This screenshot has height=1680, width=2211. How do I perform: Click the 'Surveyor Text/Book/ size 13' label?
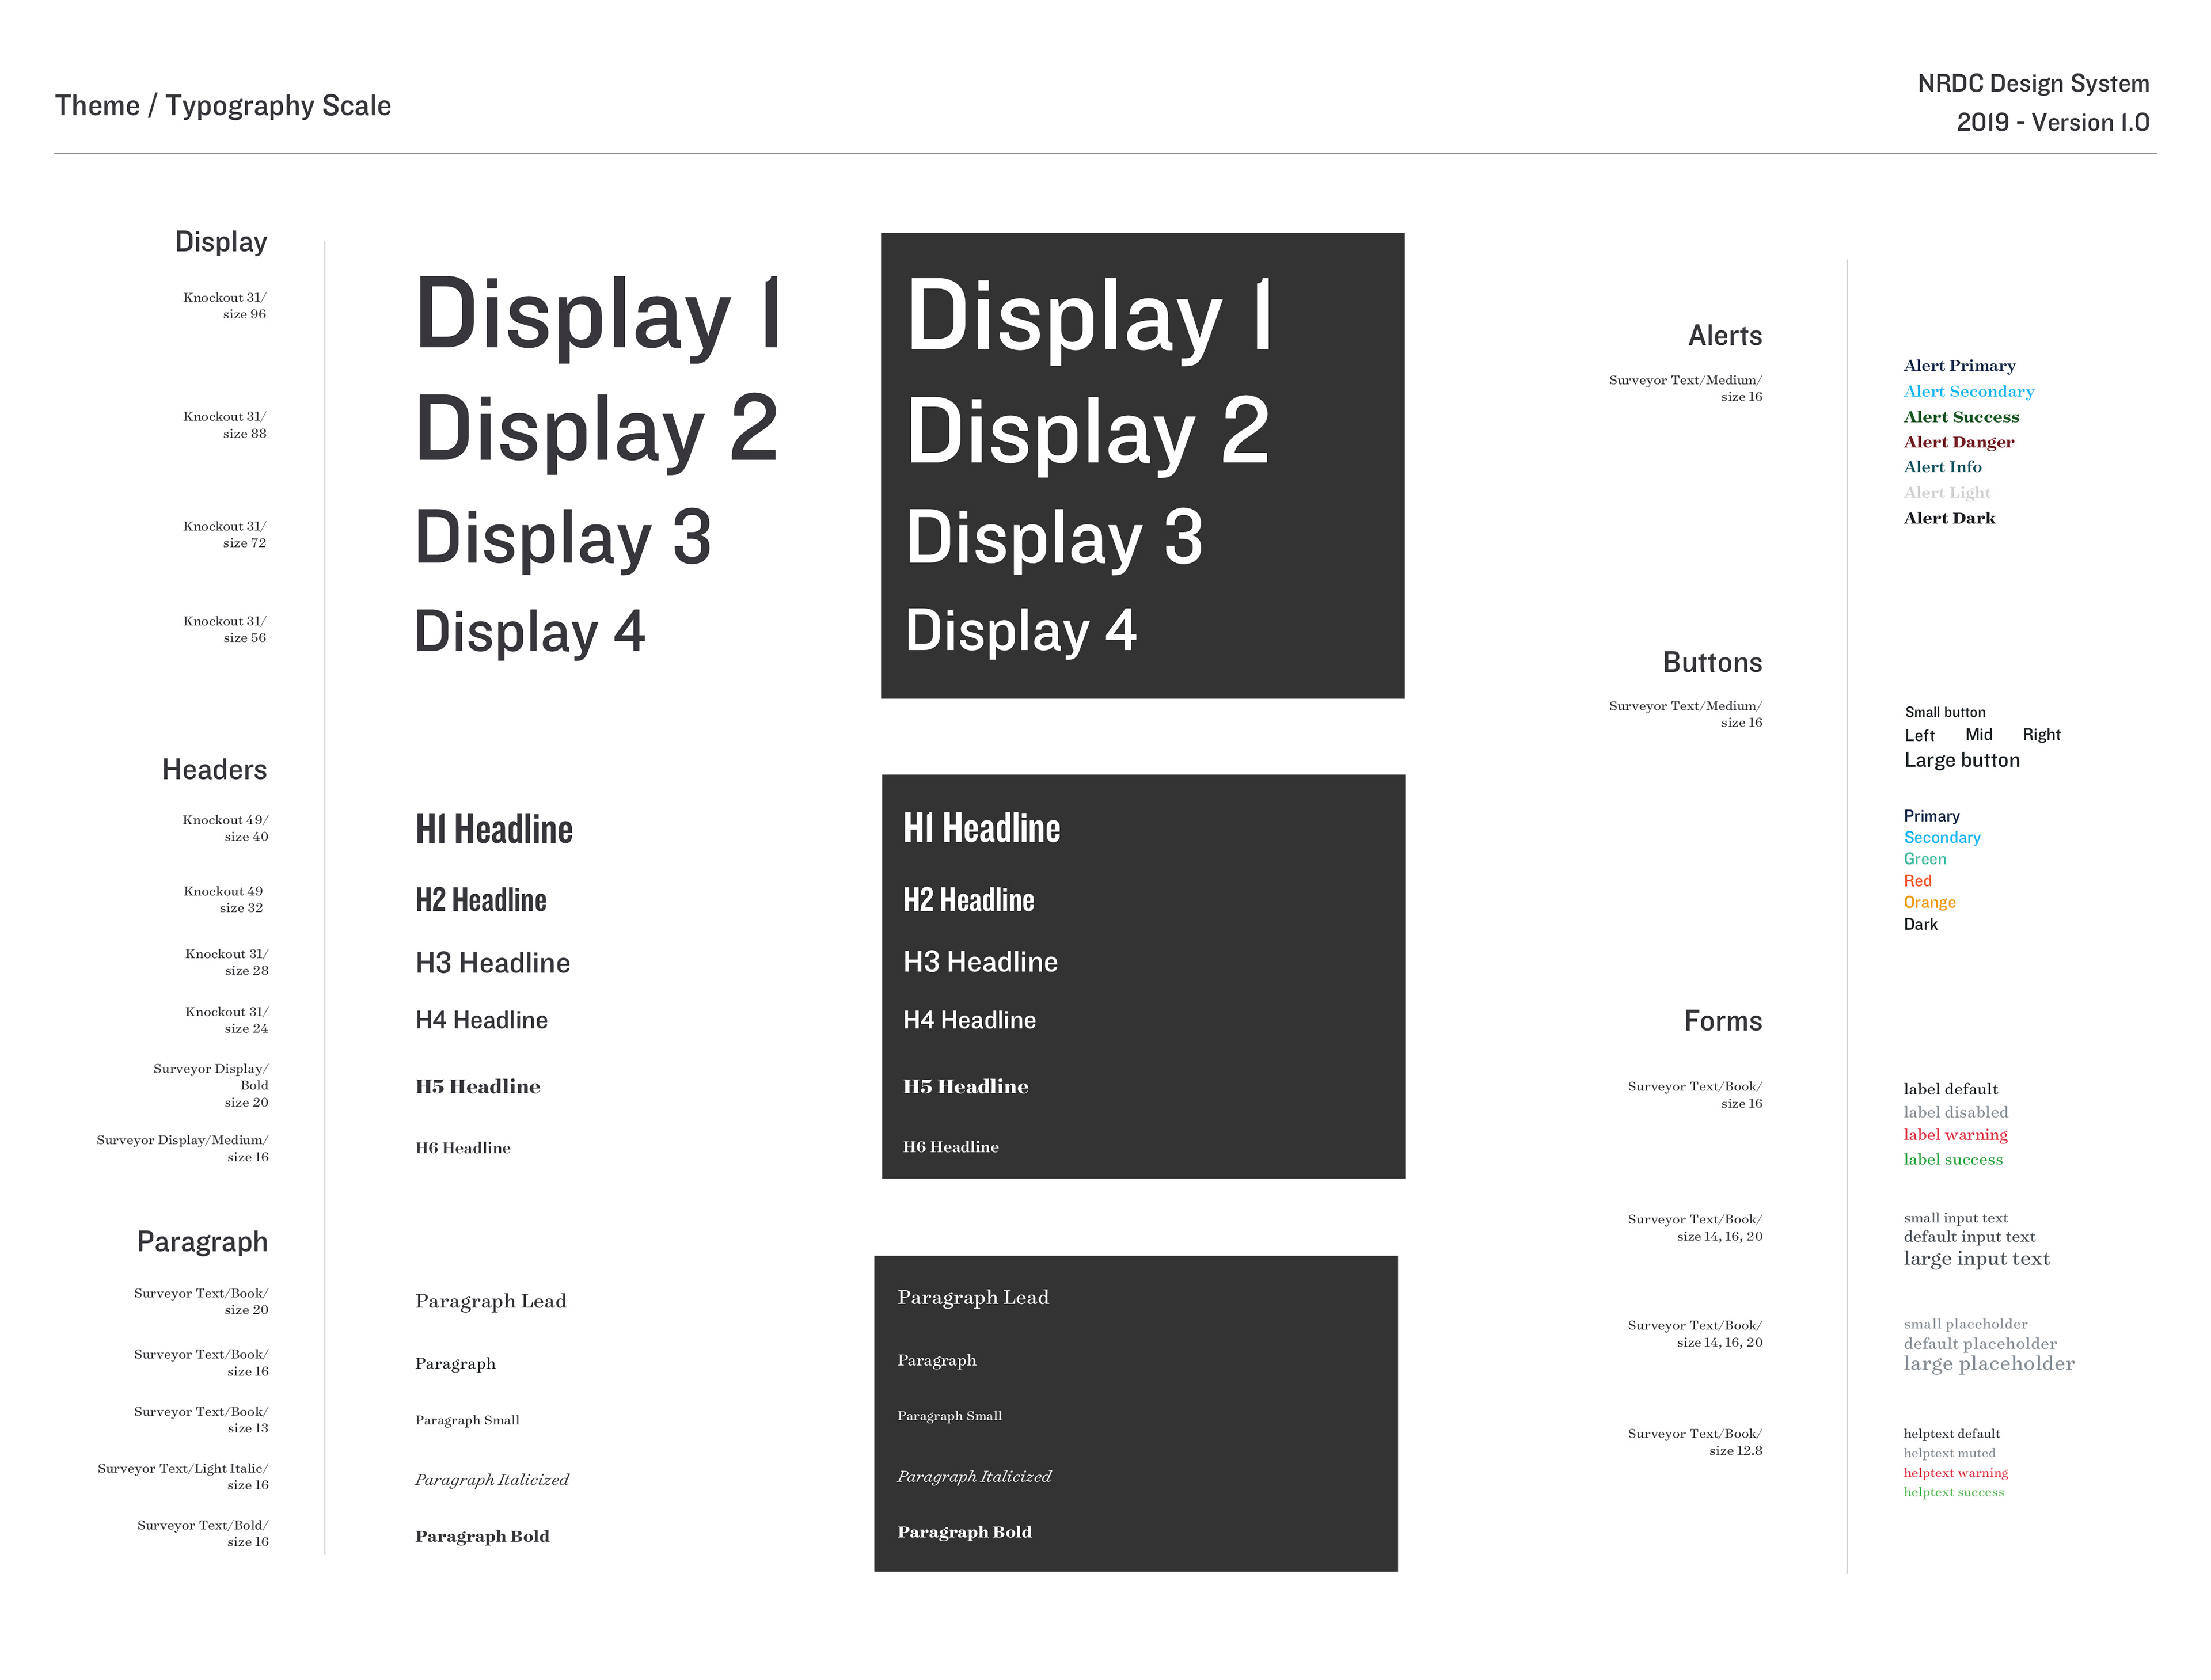(201, 1420)
